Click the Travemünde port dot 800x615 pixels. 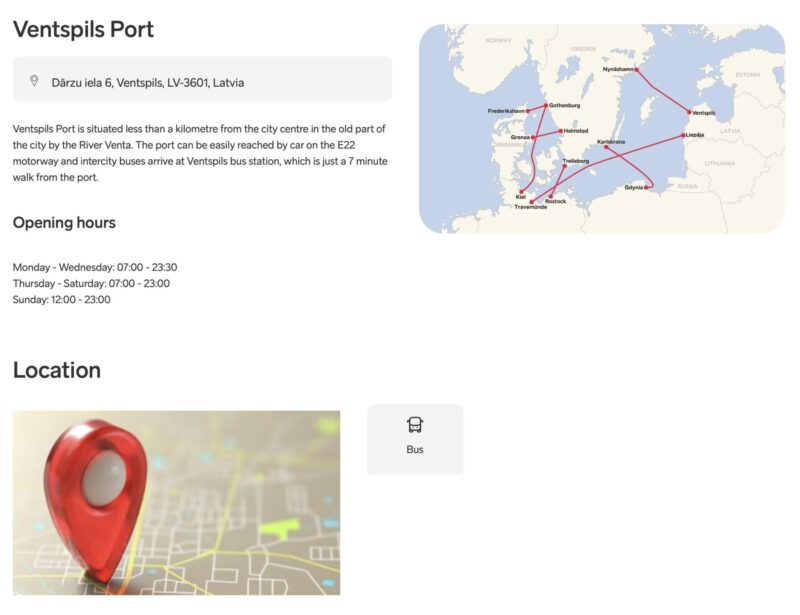pyautogui.click(x=532, y=202)
